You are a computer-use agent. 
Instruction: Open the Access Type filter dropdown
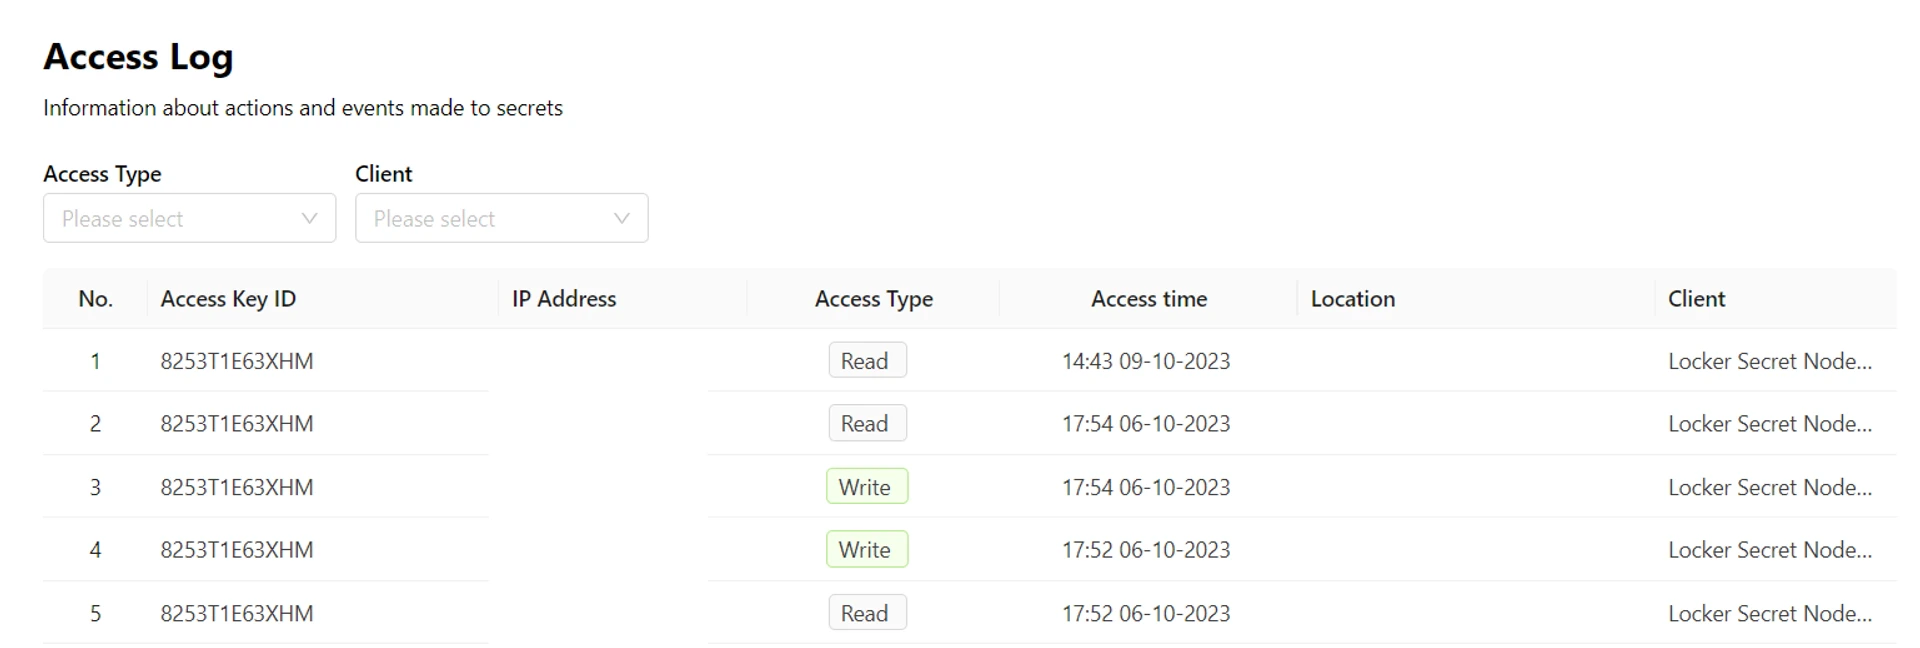189,218
